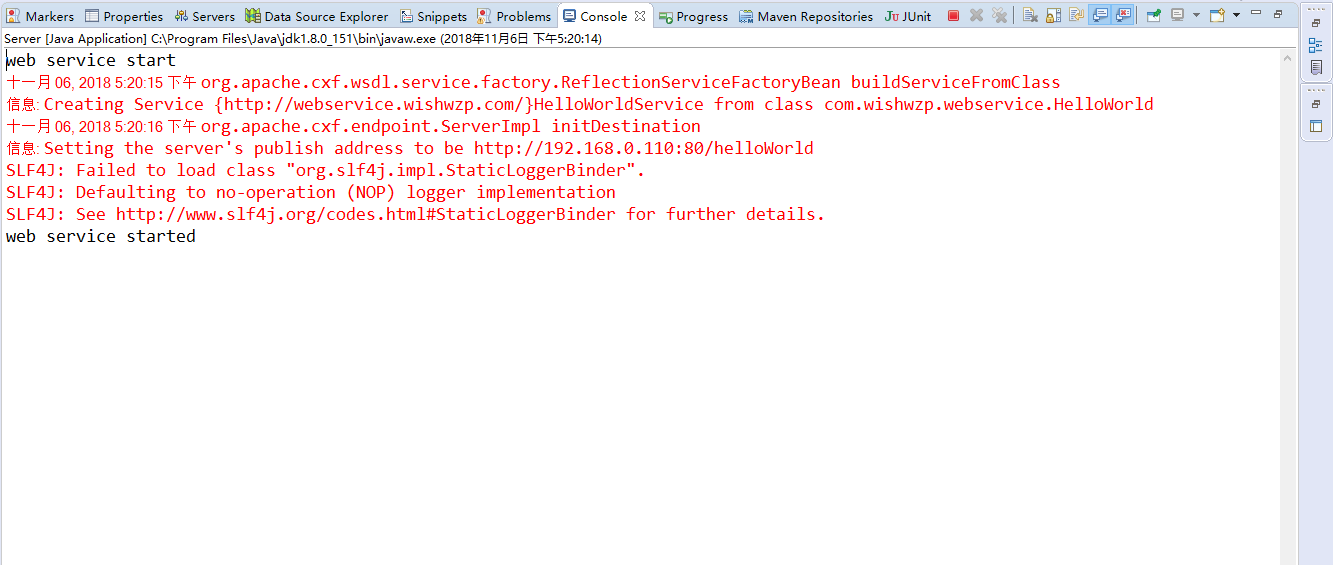Viewport: 1333px width, 565px height.
Task: Click the 'web service start' output line
Action: tap(91, 60)
